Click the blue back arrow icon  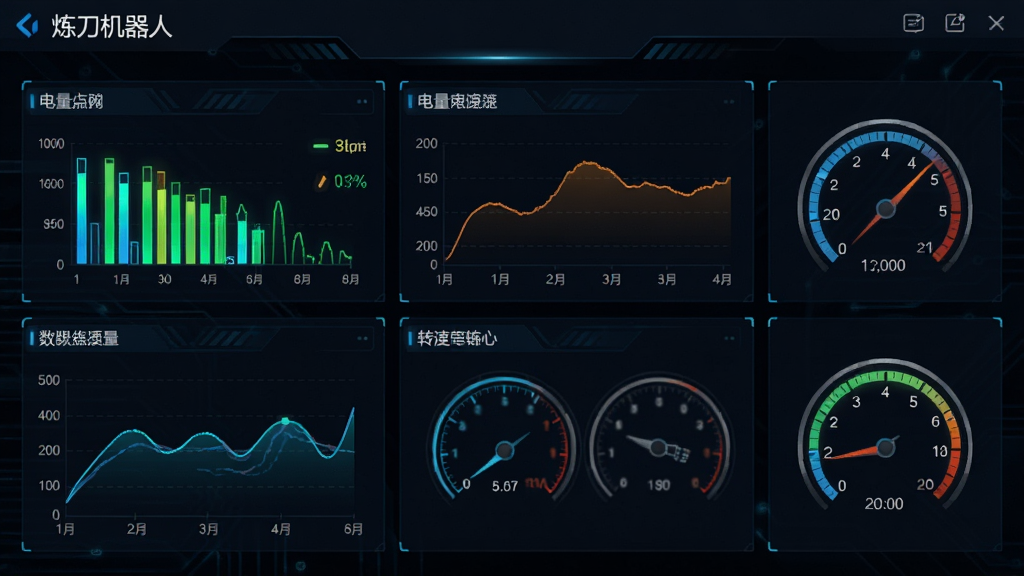(27, 26)
